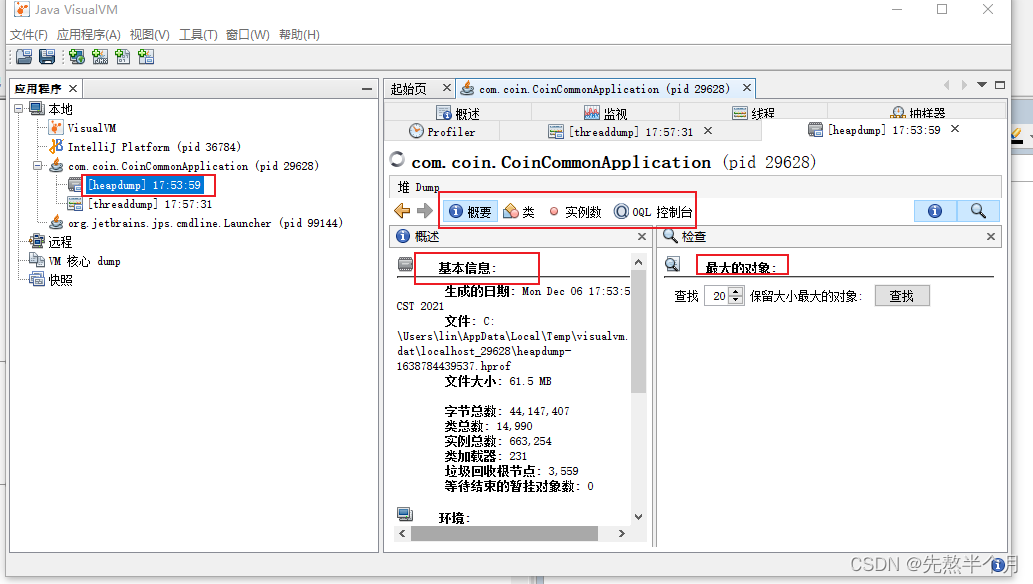Close the 检查 section panel
This screenshot has height=584, width=1033.
point(991,236)
